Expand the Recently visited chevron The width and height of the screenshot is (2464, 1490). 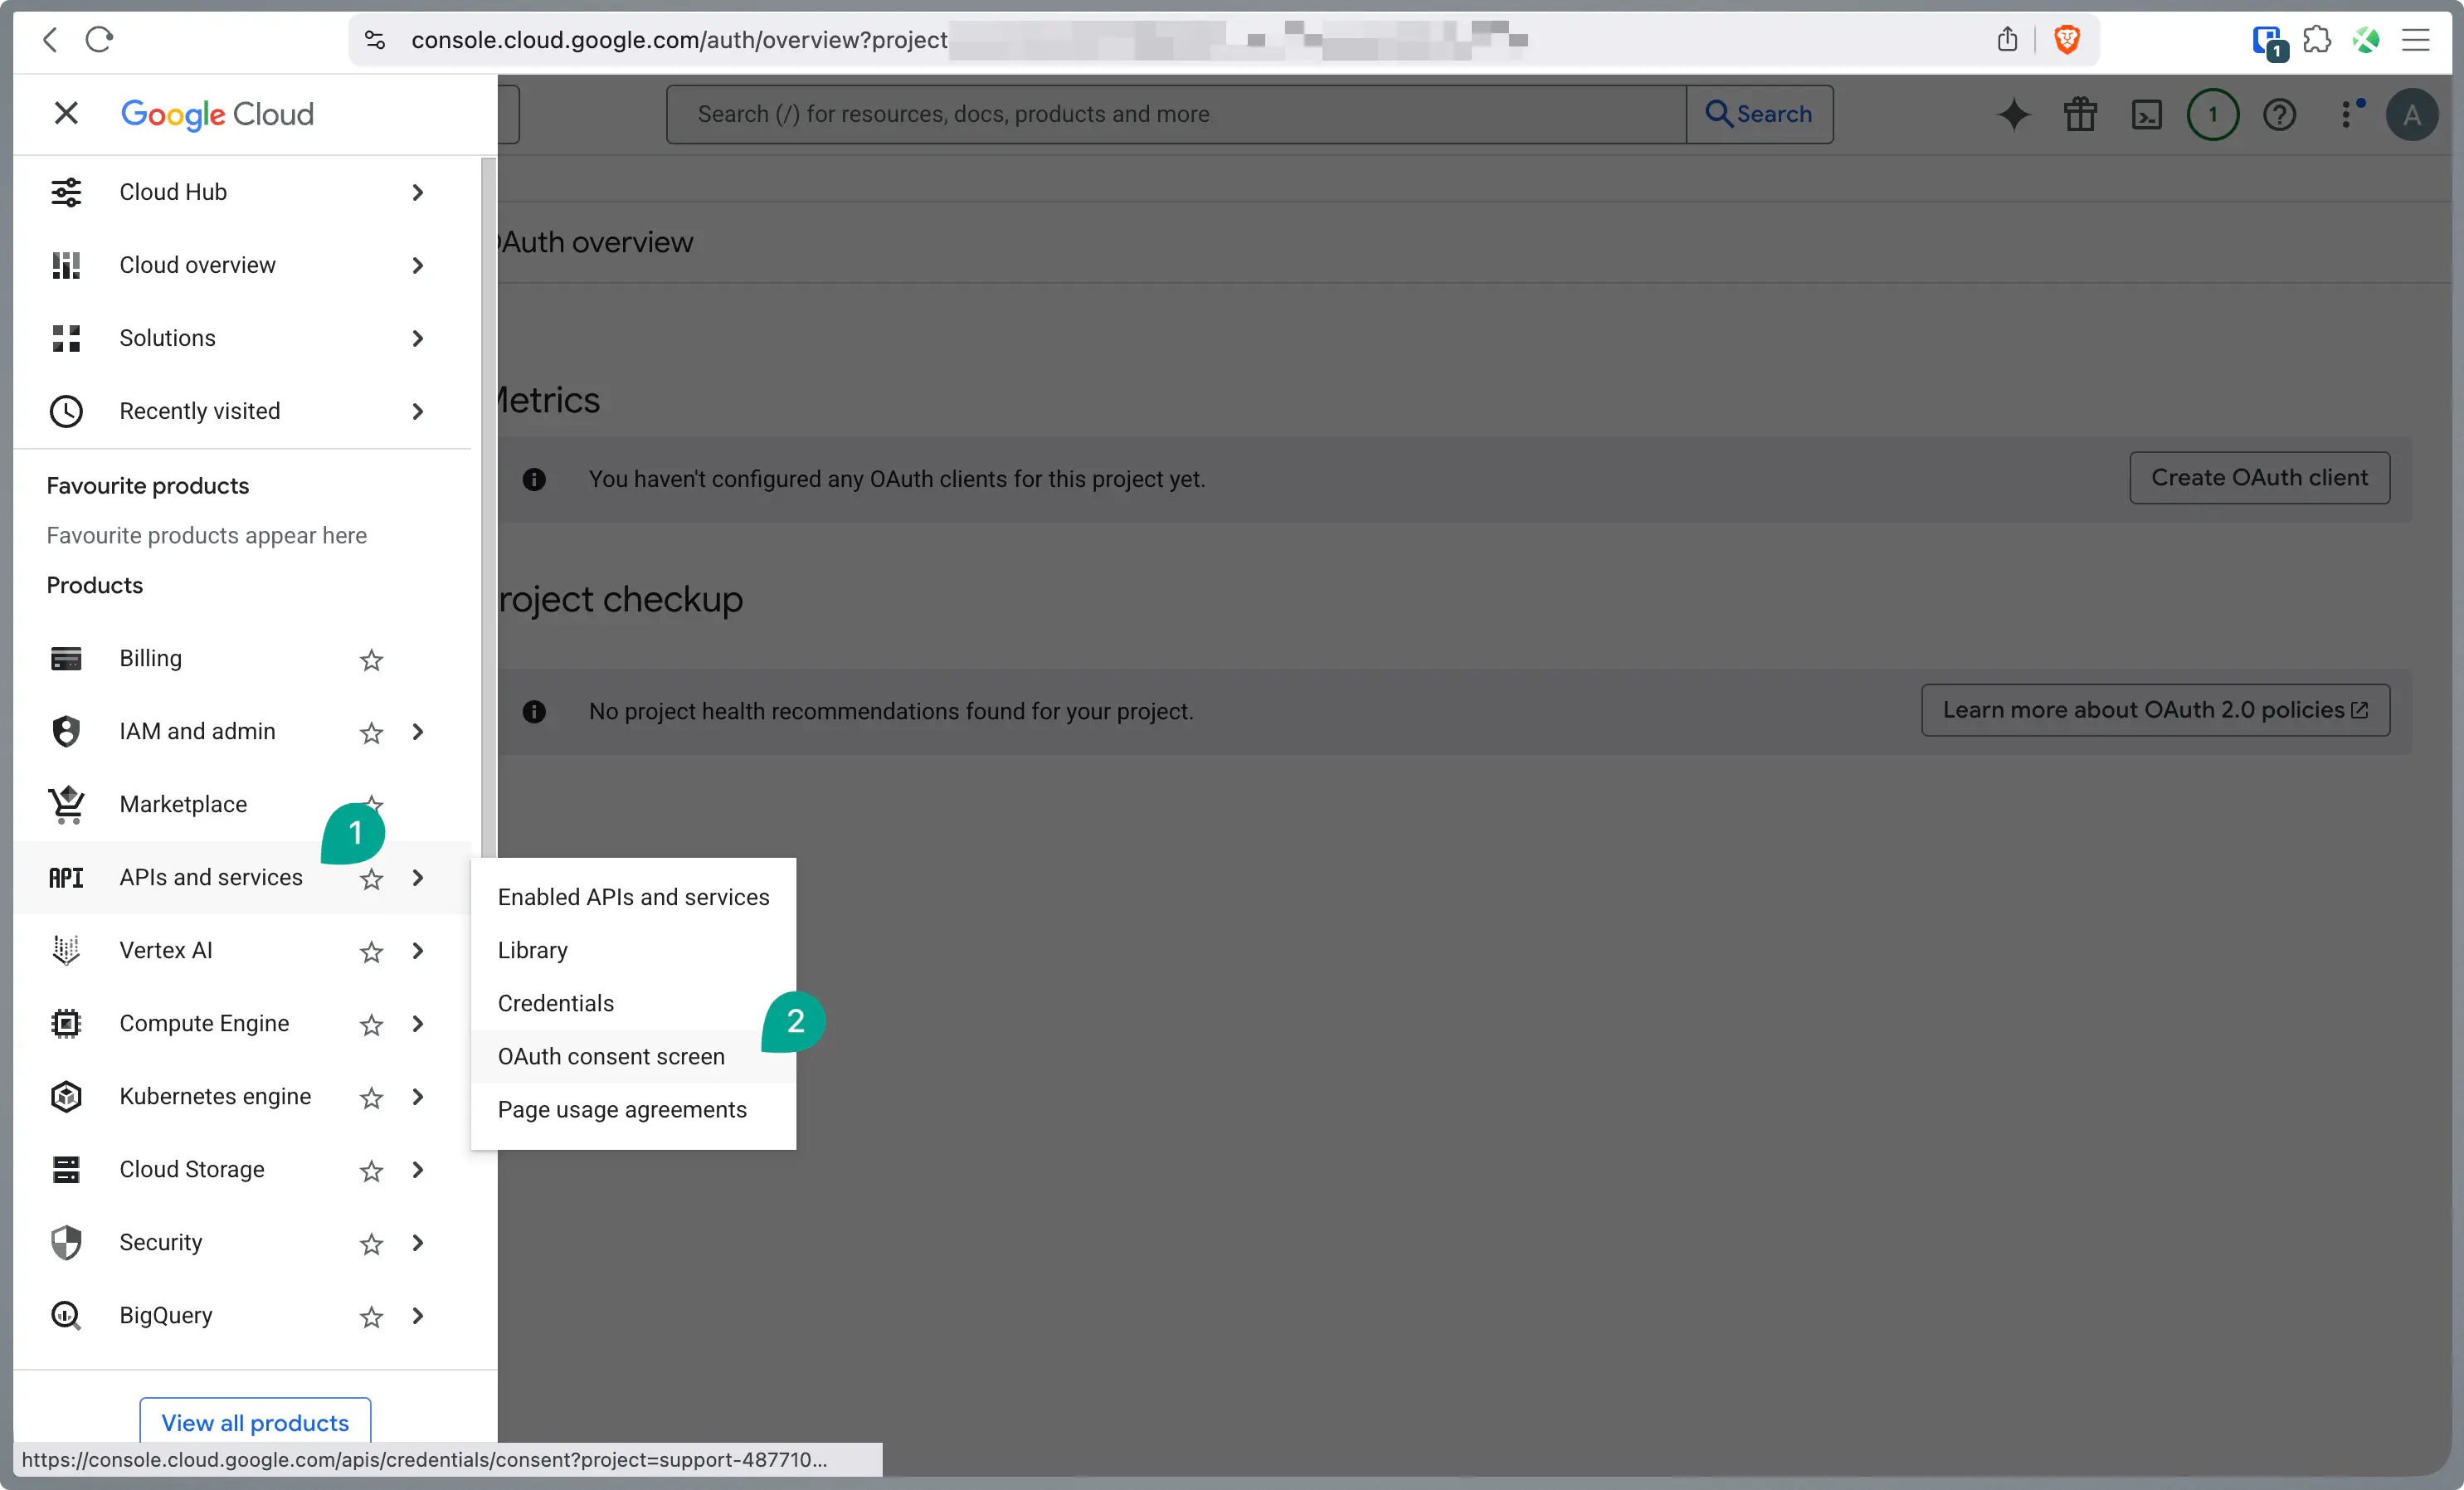click(x=418, y=411)
